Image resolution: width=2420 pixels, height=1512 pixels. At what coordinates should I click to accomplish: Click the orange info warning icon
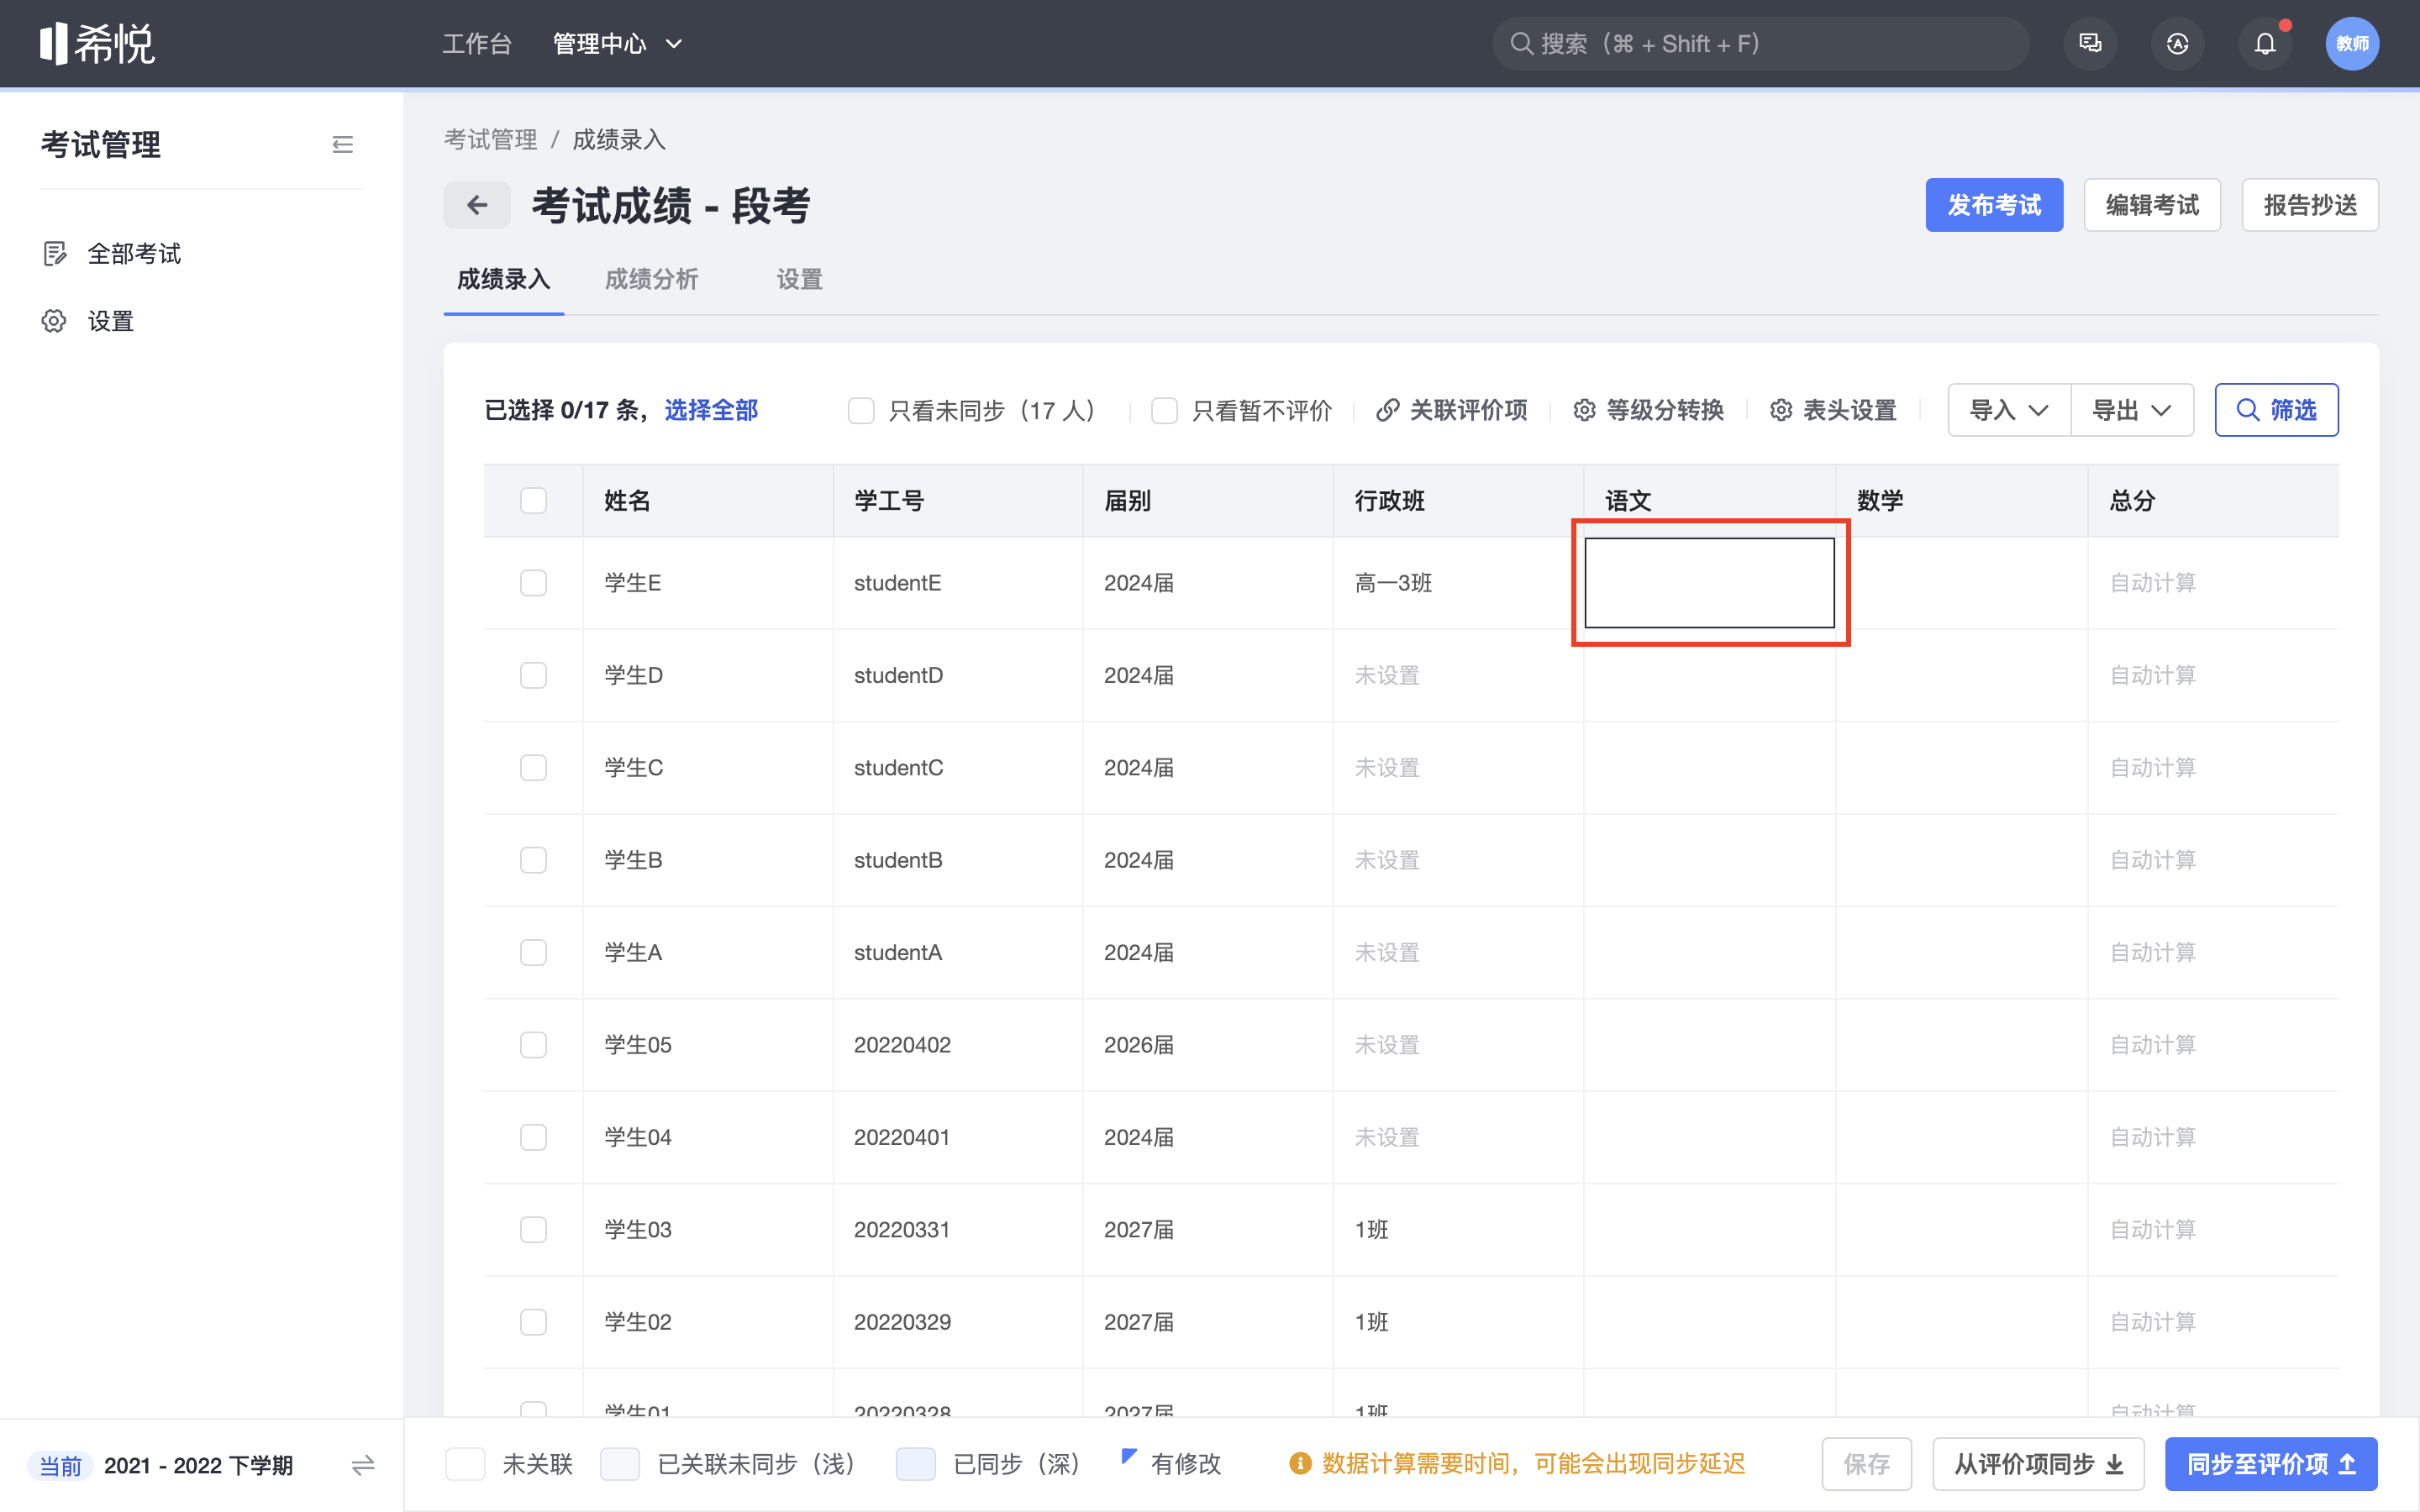point(1300,1464)
